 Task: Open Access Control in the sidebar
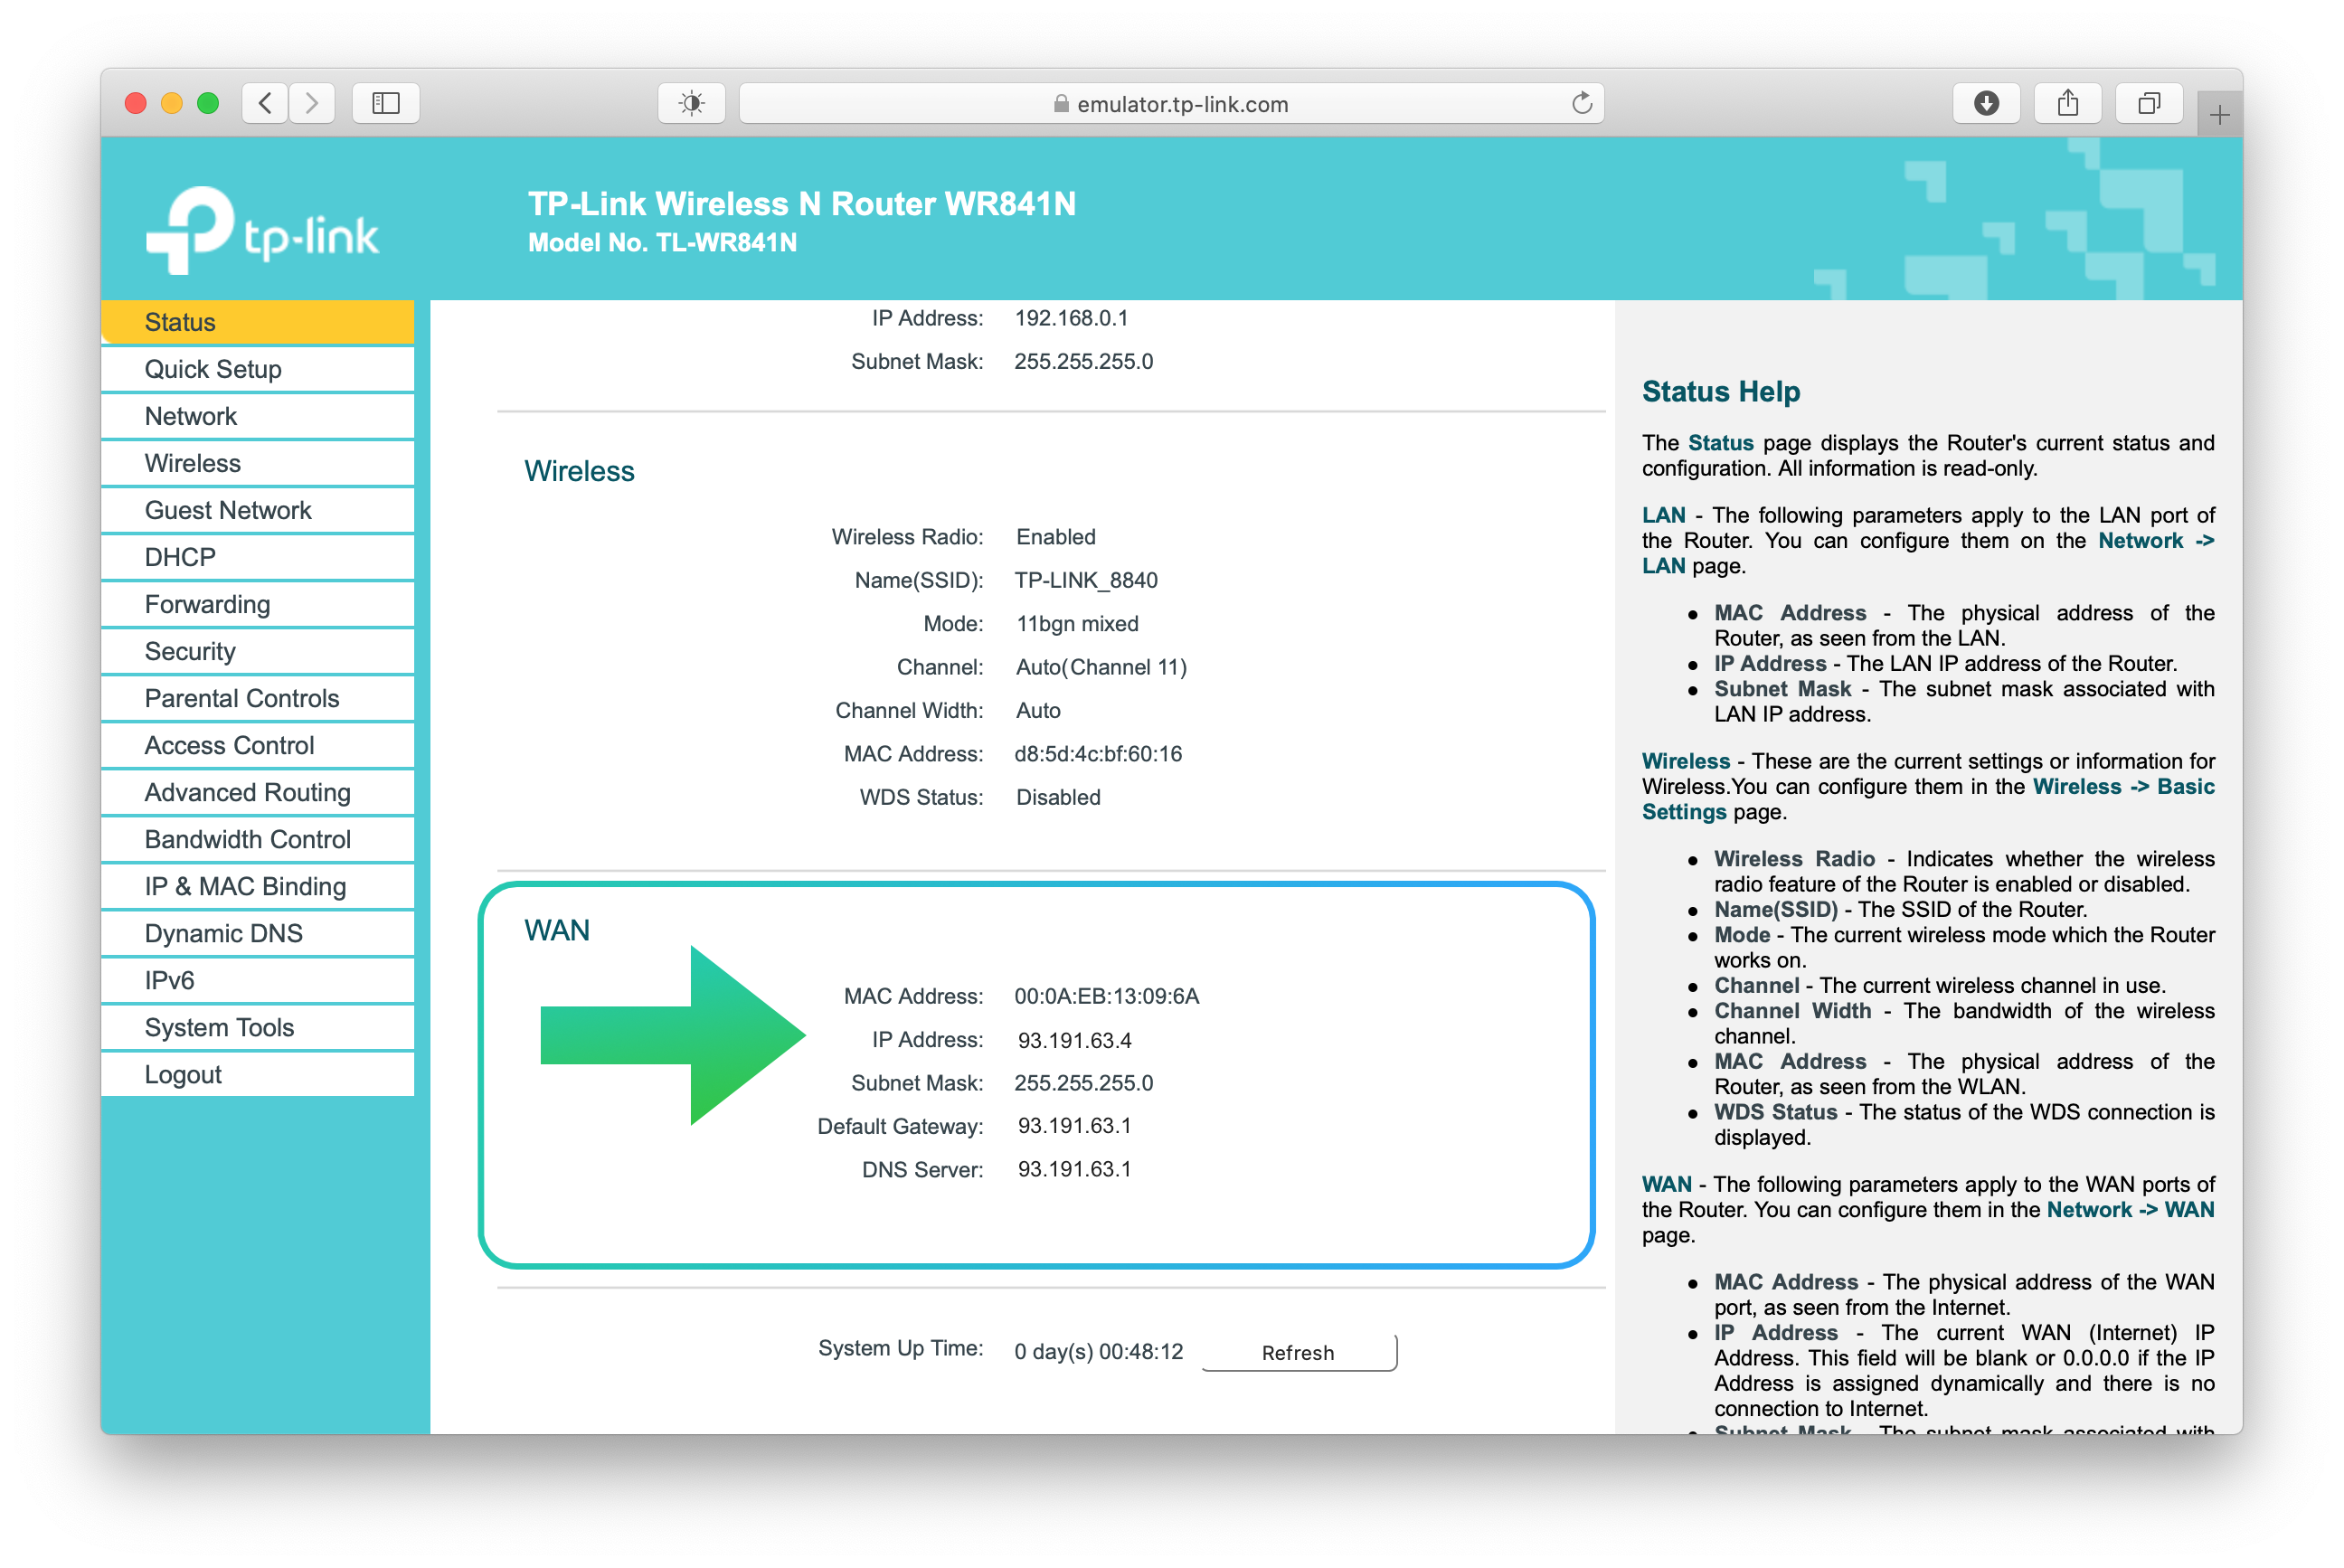(x=257, y=745)
